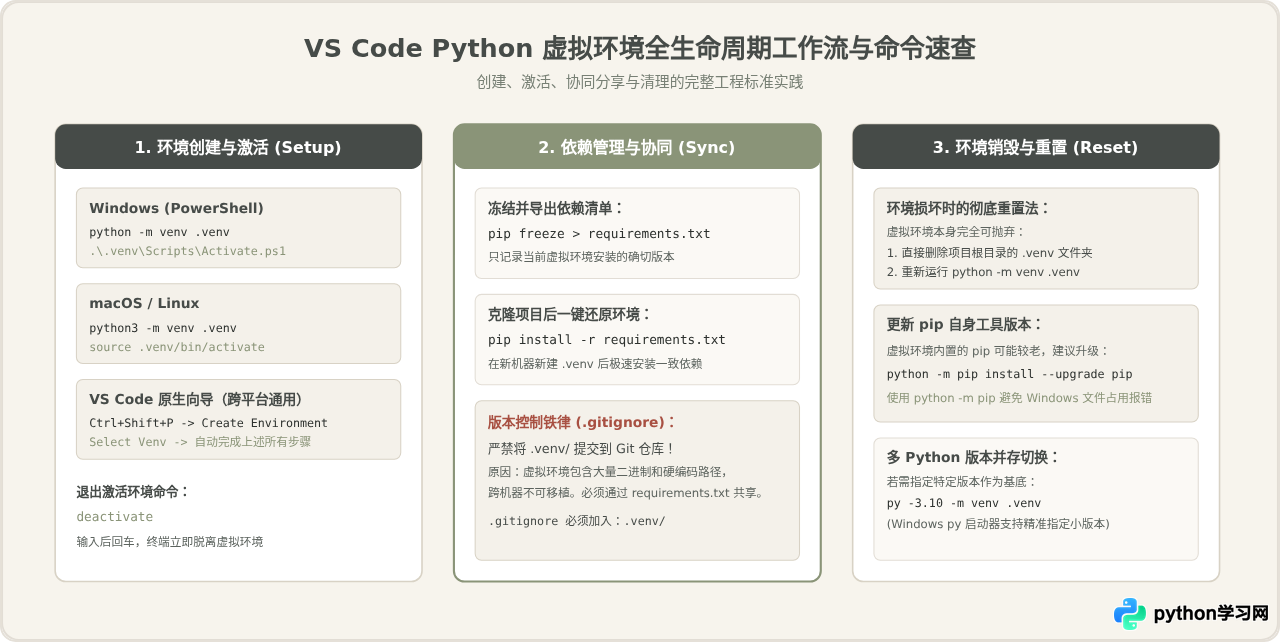
Task: Click "python -m pip install --upgrade pip" command
Action: coord(1010,374)
